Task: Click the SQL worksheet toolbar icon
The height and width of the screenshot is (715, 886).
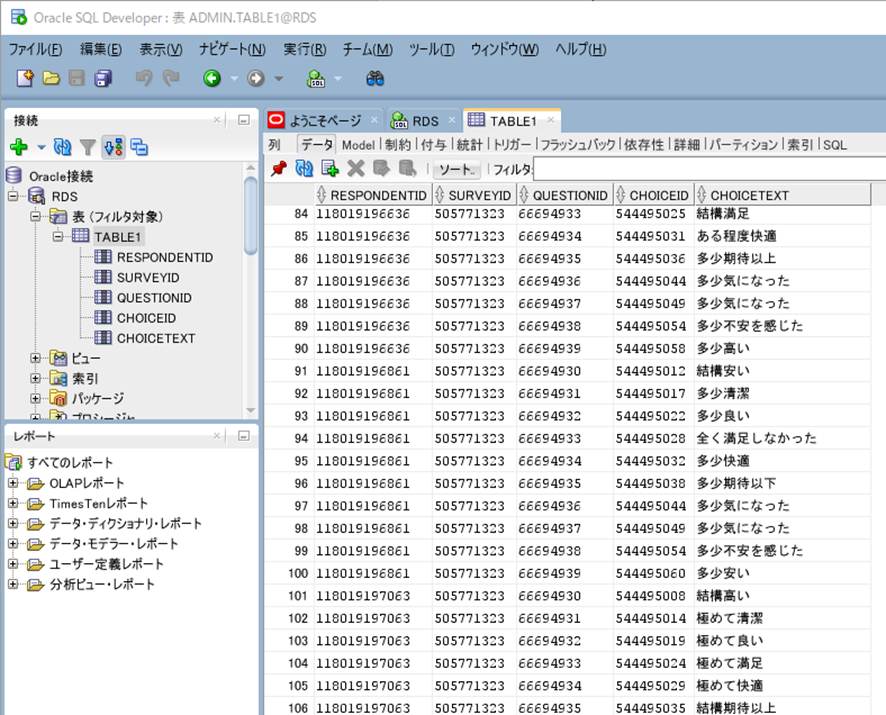Action: coord(316,79)
